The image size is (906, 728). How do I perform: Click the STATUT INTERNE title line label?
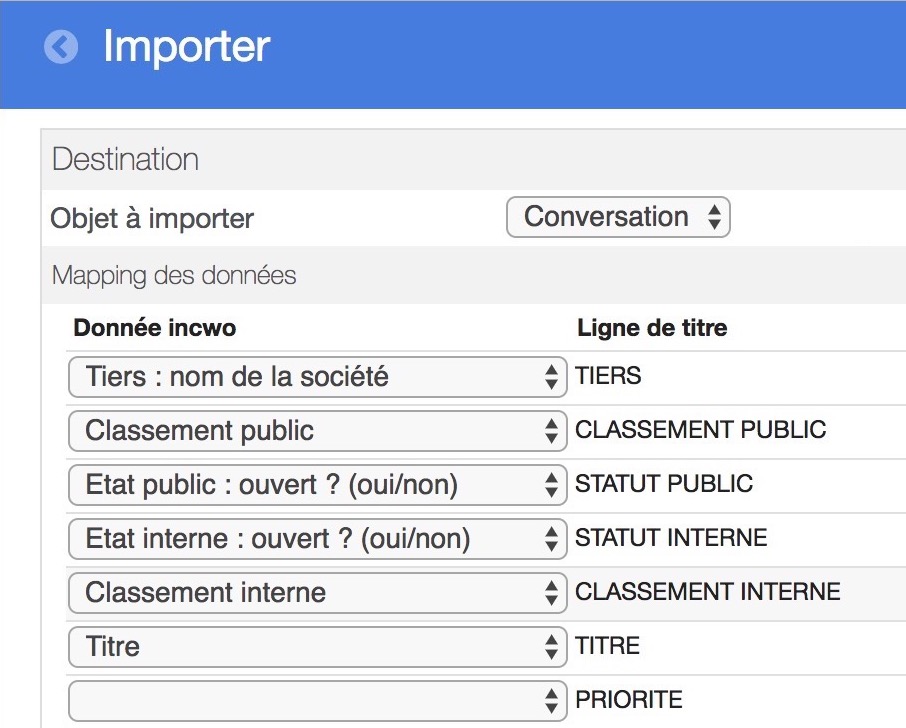pos(671,538)
